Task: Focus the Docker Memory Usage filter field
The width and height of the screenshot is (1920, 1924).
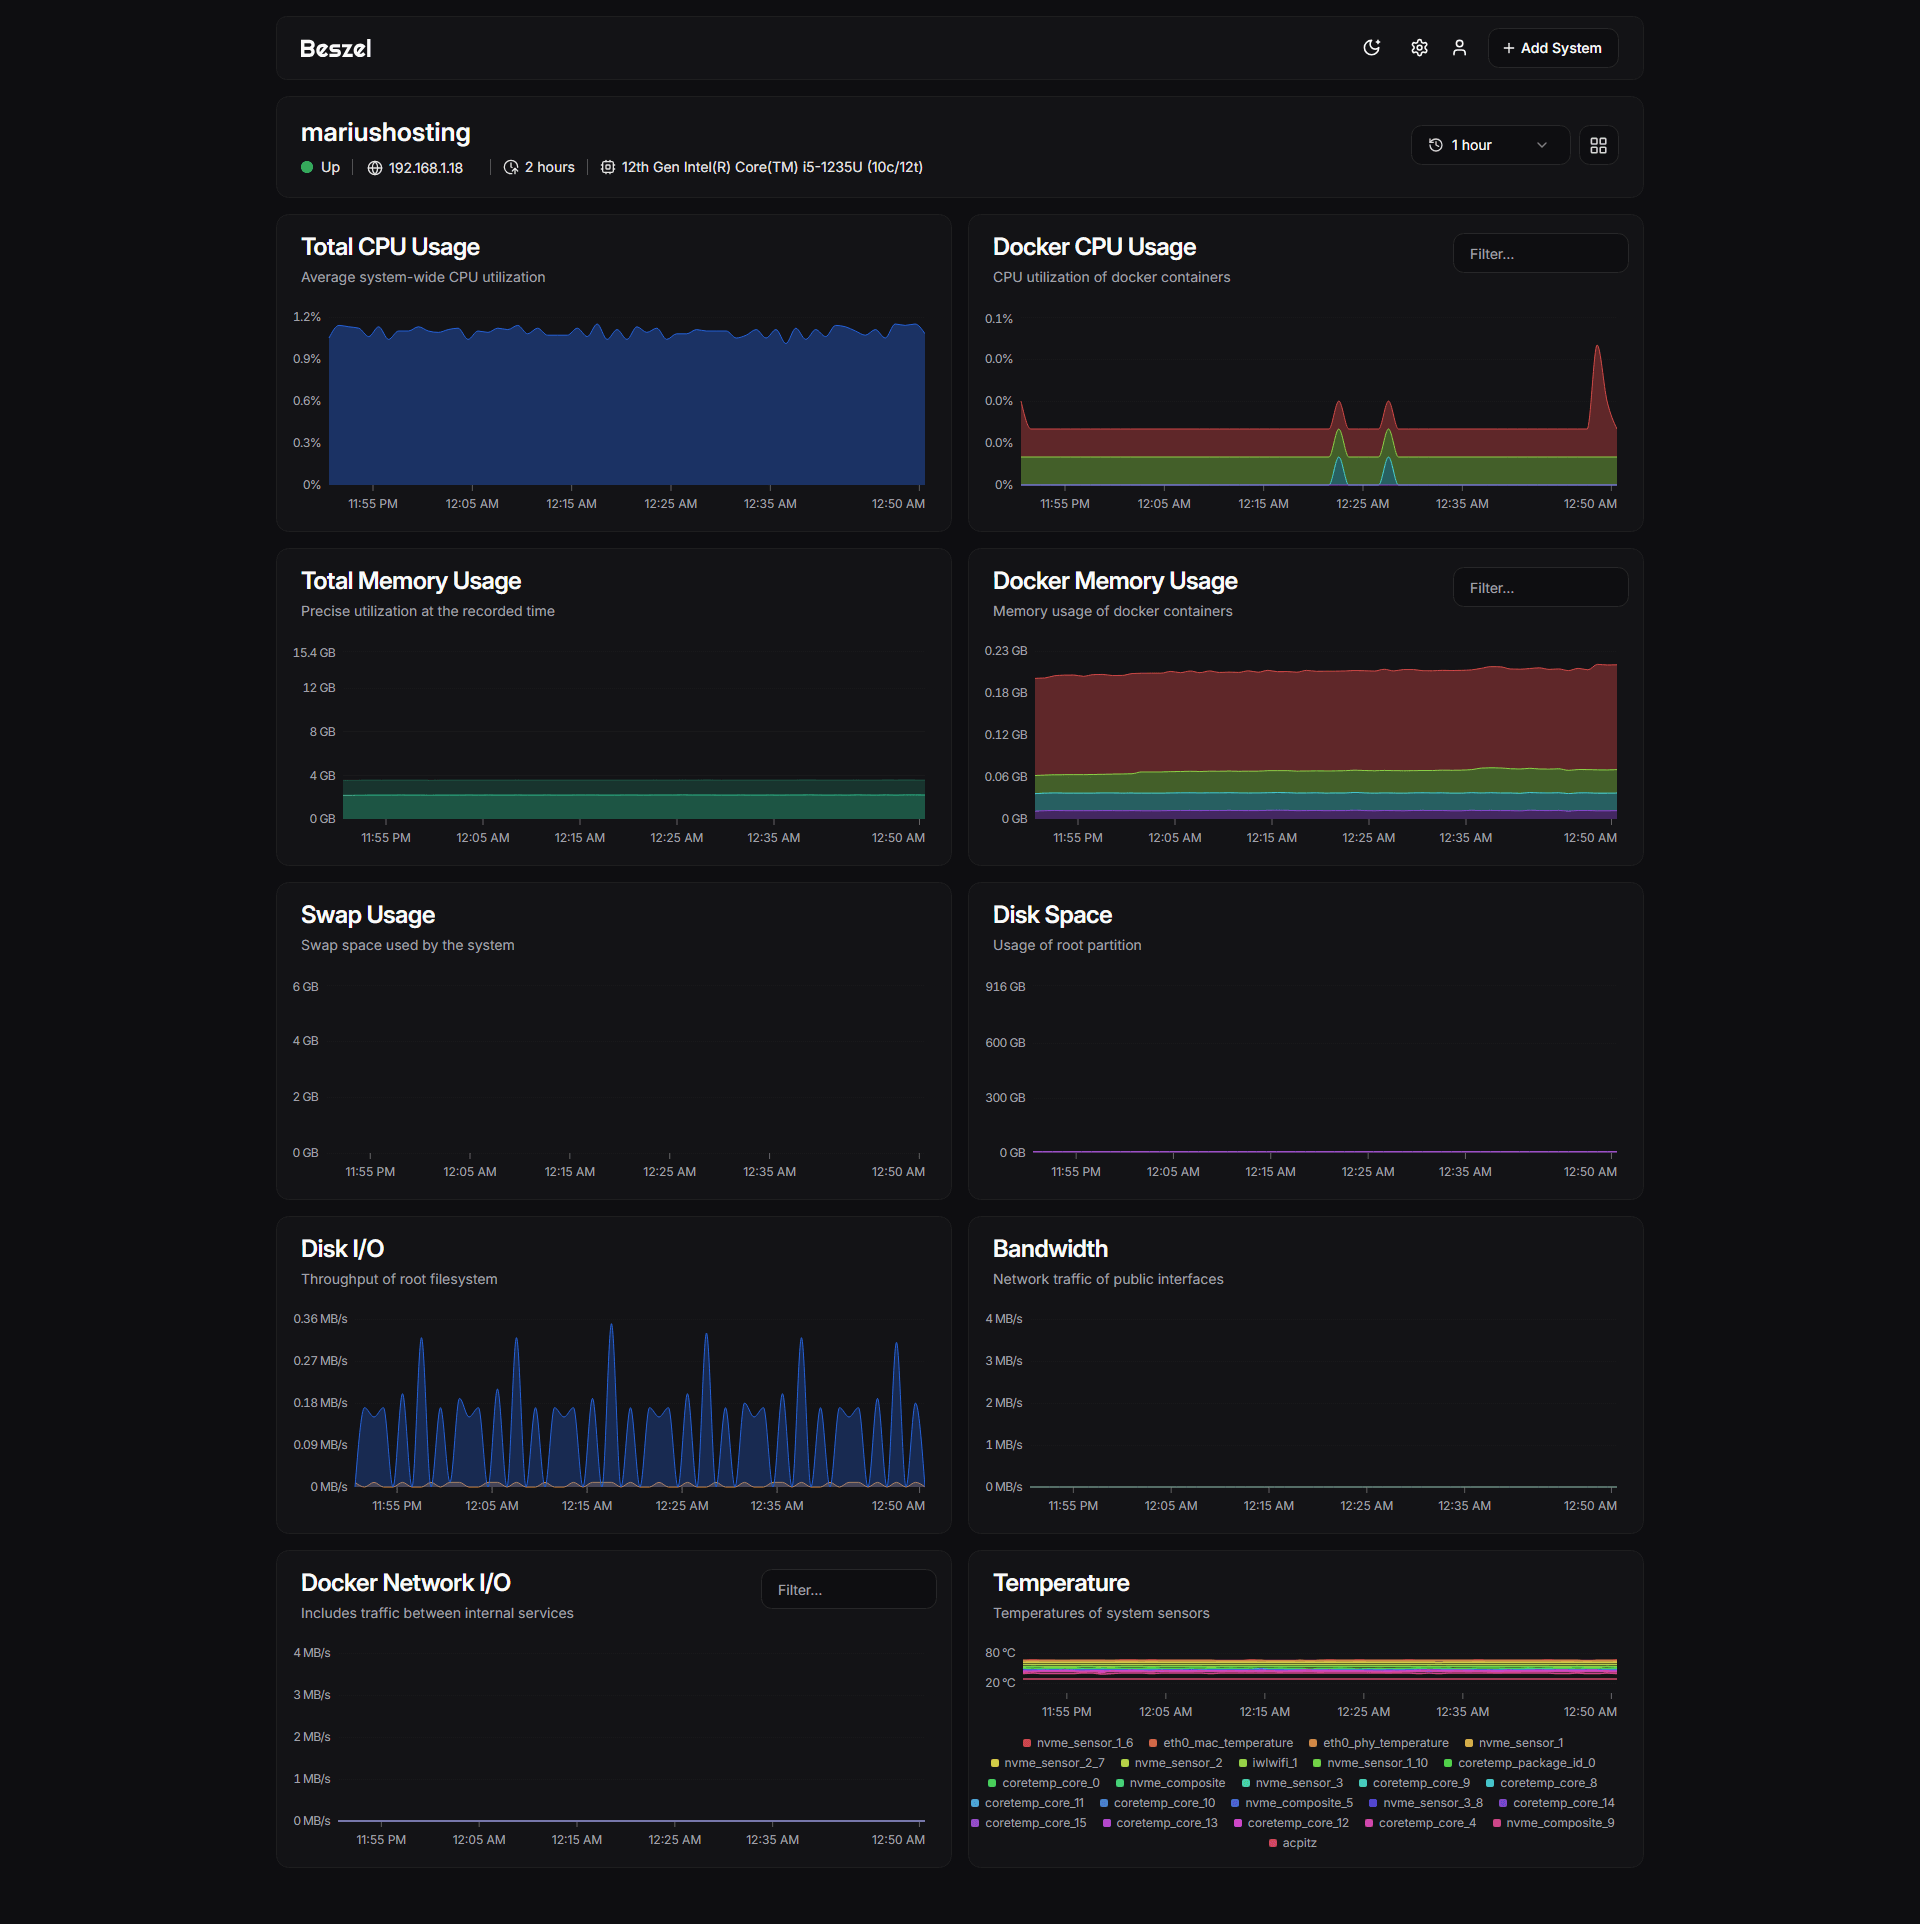Action: (1540, 588)
